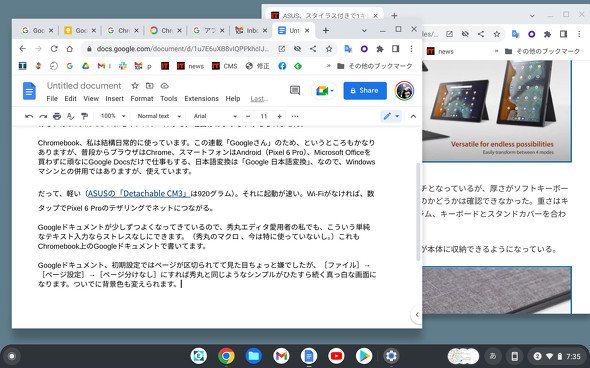Bookmark this tab with the star icon

329,49
